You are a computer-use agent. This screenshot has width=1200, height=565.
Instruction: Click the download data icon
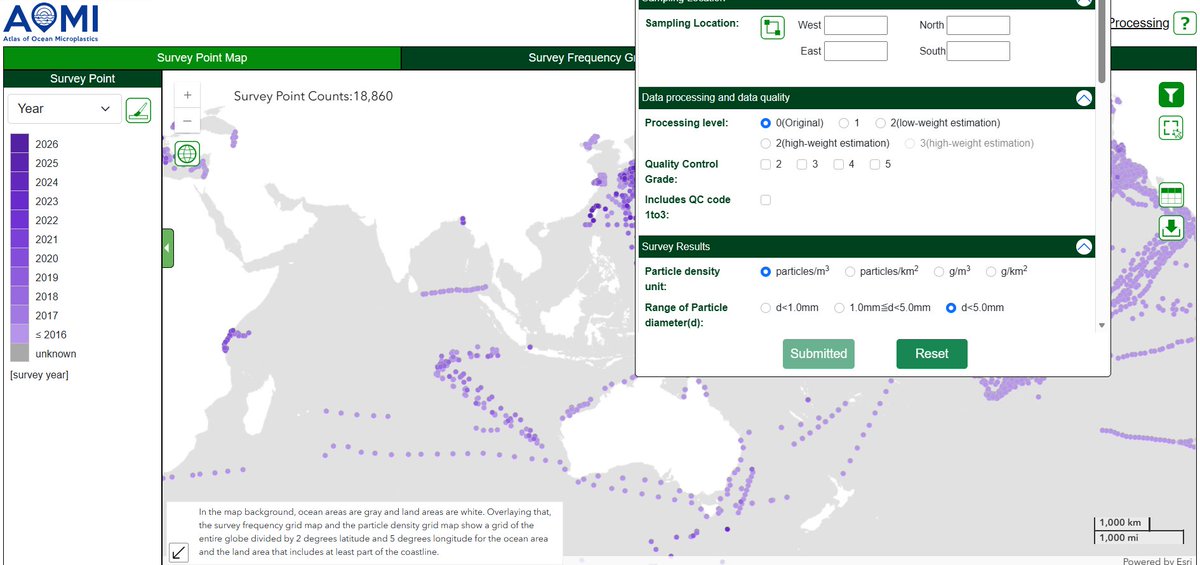[x=1171, y=227]
